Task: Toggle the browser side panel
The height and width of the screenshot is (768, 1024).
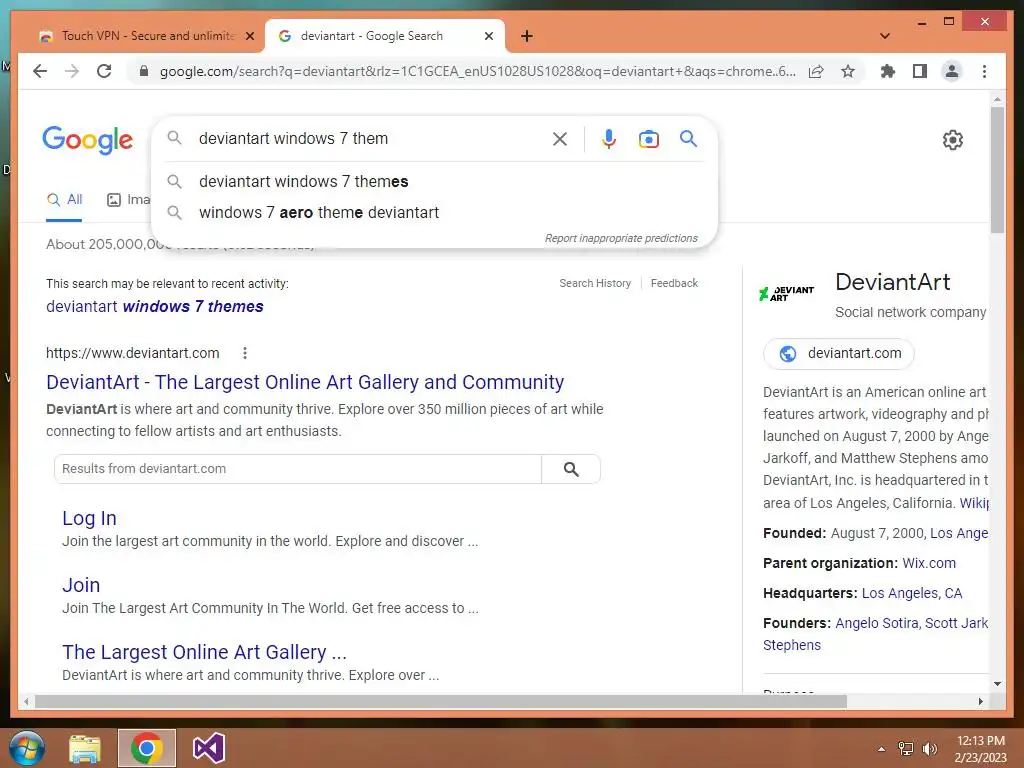Action: tap(920, 71)
